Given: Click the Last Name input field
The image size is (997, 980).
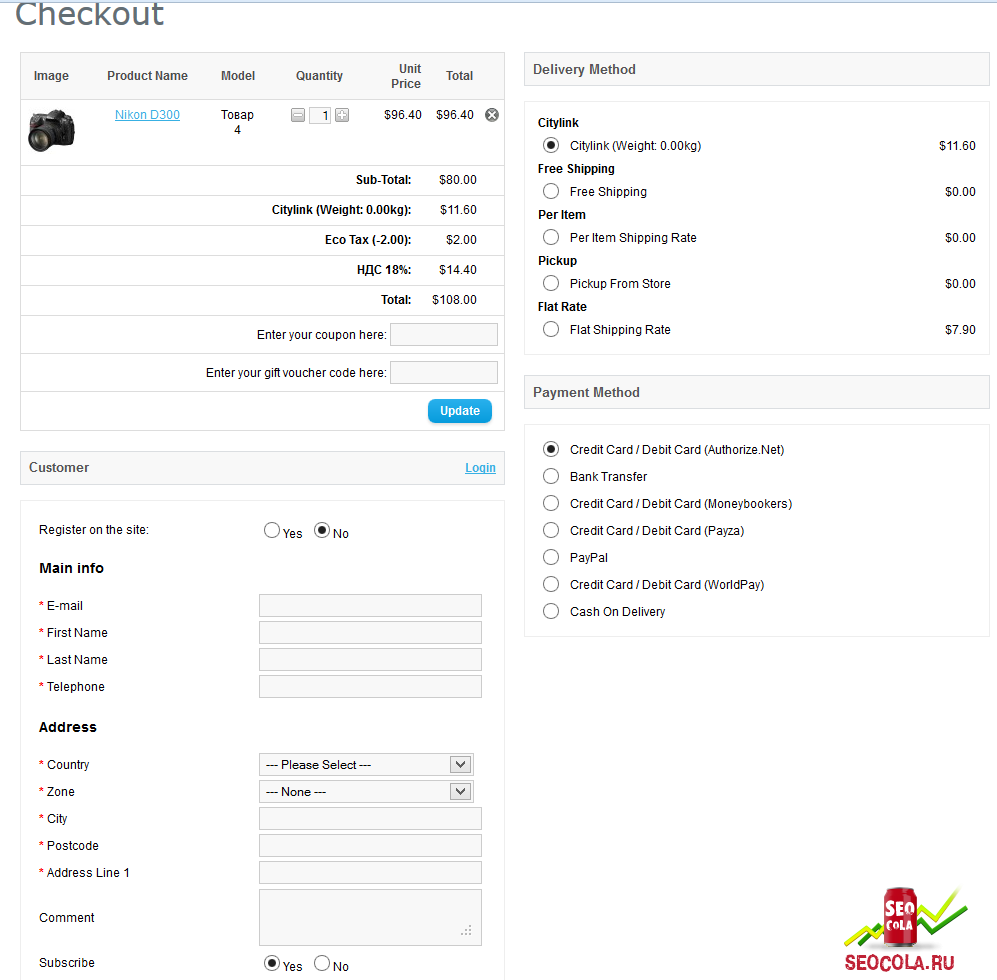Looking at the screenshot, I should [x=370, y=659].
